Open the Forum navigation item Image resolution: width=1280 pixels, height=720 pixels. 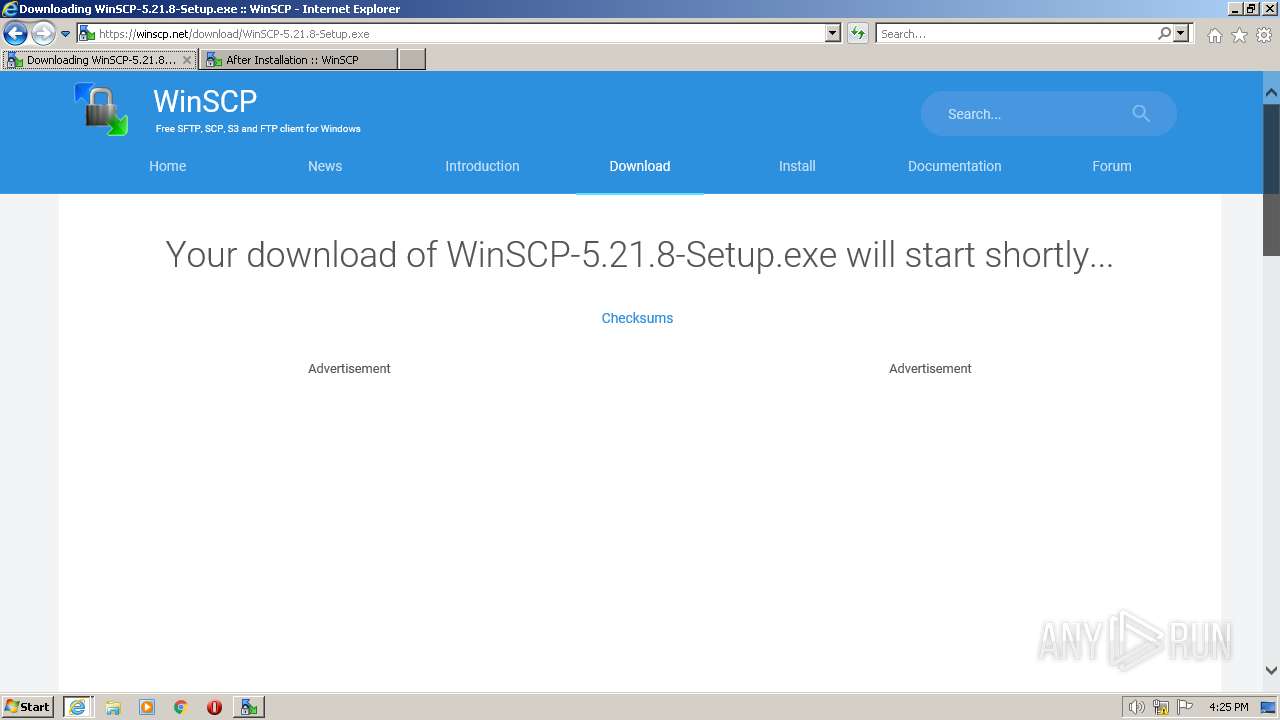pyautogui.click(x=1112, y=166)
